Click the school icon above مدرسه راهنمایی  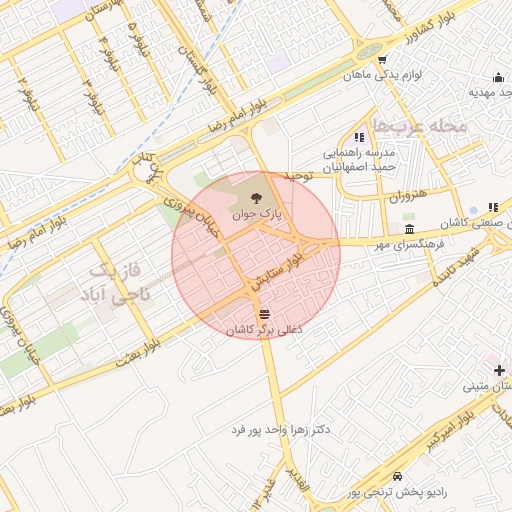(x=359, y=137)
